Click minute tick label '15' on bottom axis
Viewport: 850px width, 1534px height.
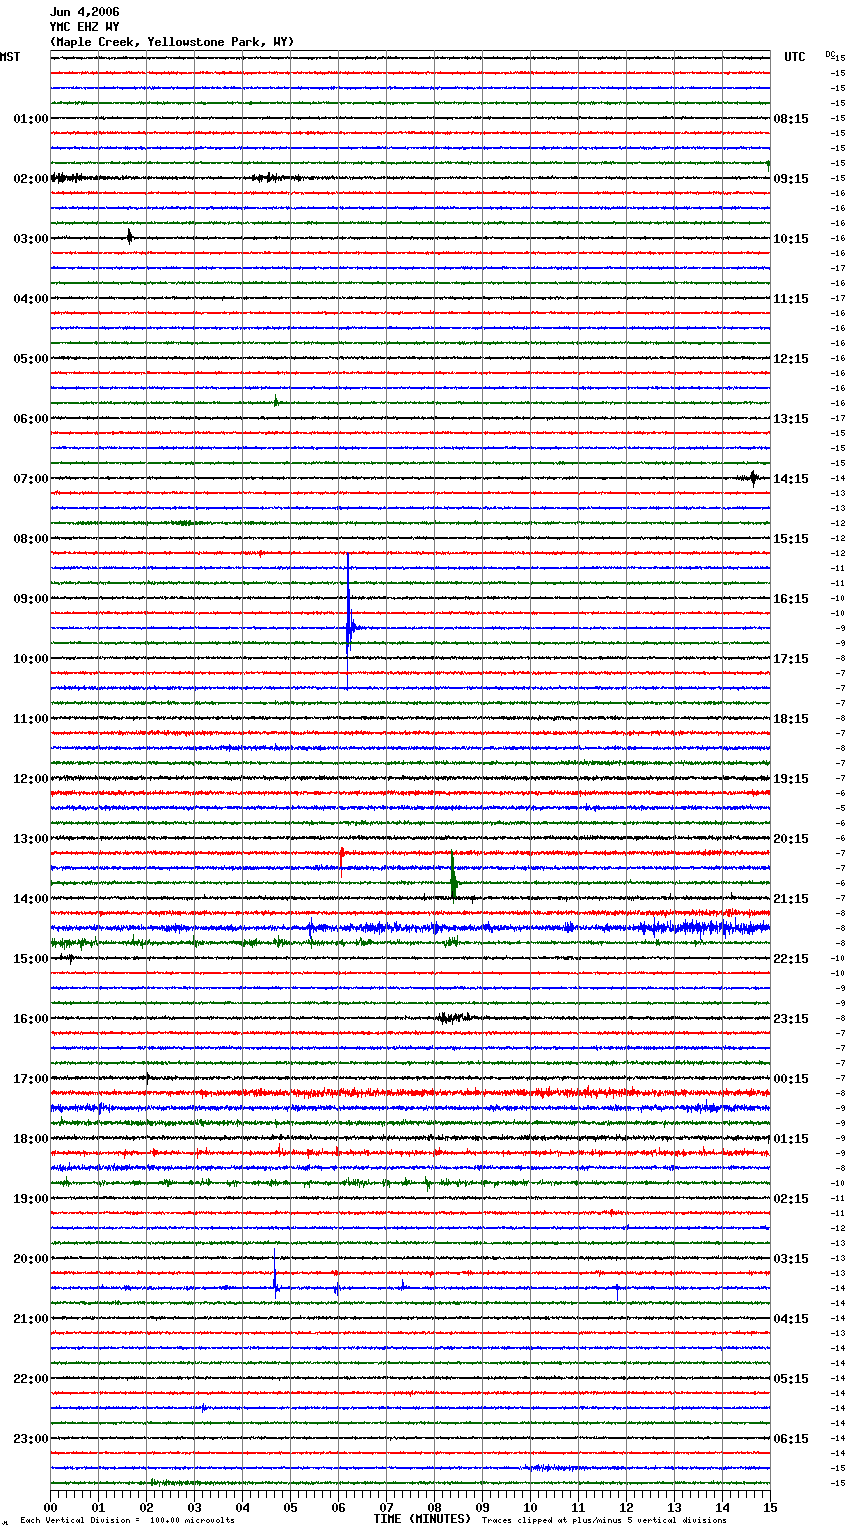tap(770, 1507)
